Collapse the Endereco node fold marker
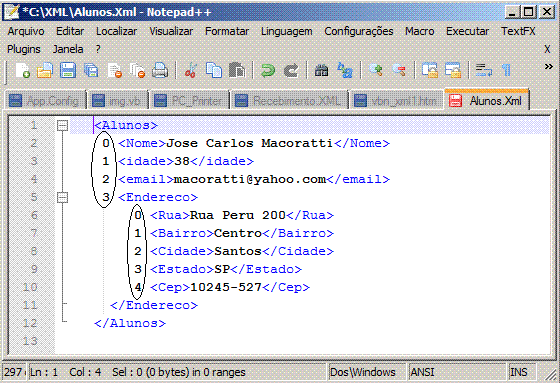This screenshot has width=560, height=383. (62, 197)
